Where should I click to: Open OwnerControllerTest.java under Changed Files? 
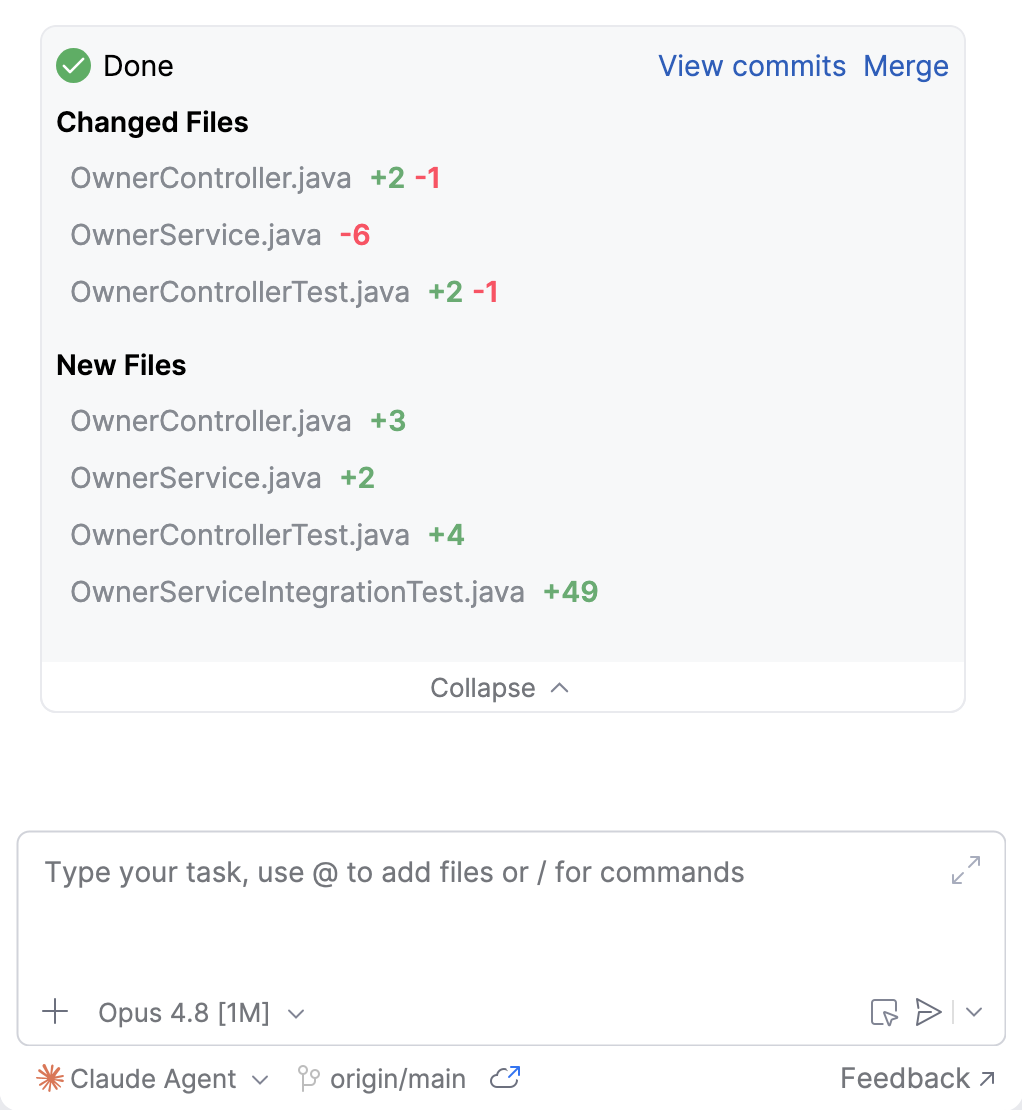coord(240,292)
